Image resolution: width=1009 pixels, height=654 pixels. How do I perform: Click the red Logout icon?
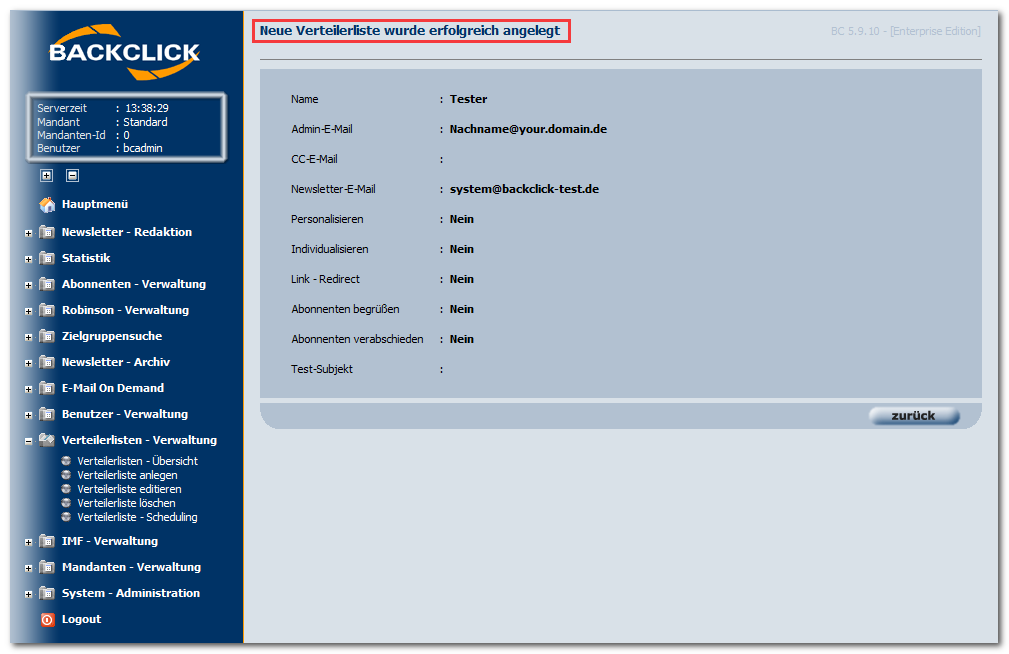pyautogui.click(x=47, y=619)
